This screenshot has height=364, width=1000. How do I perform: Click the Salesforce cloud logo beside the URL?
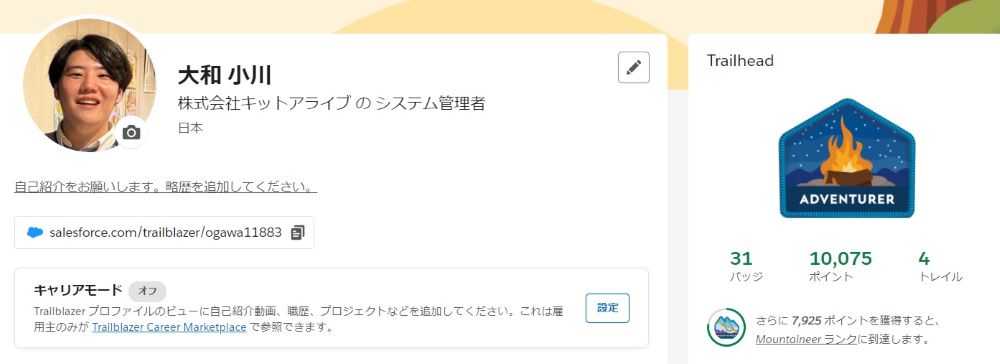tap(35, 233)
